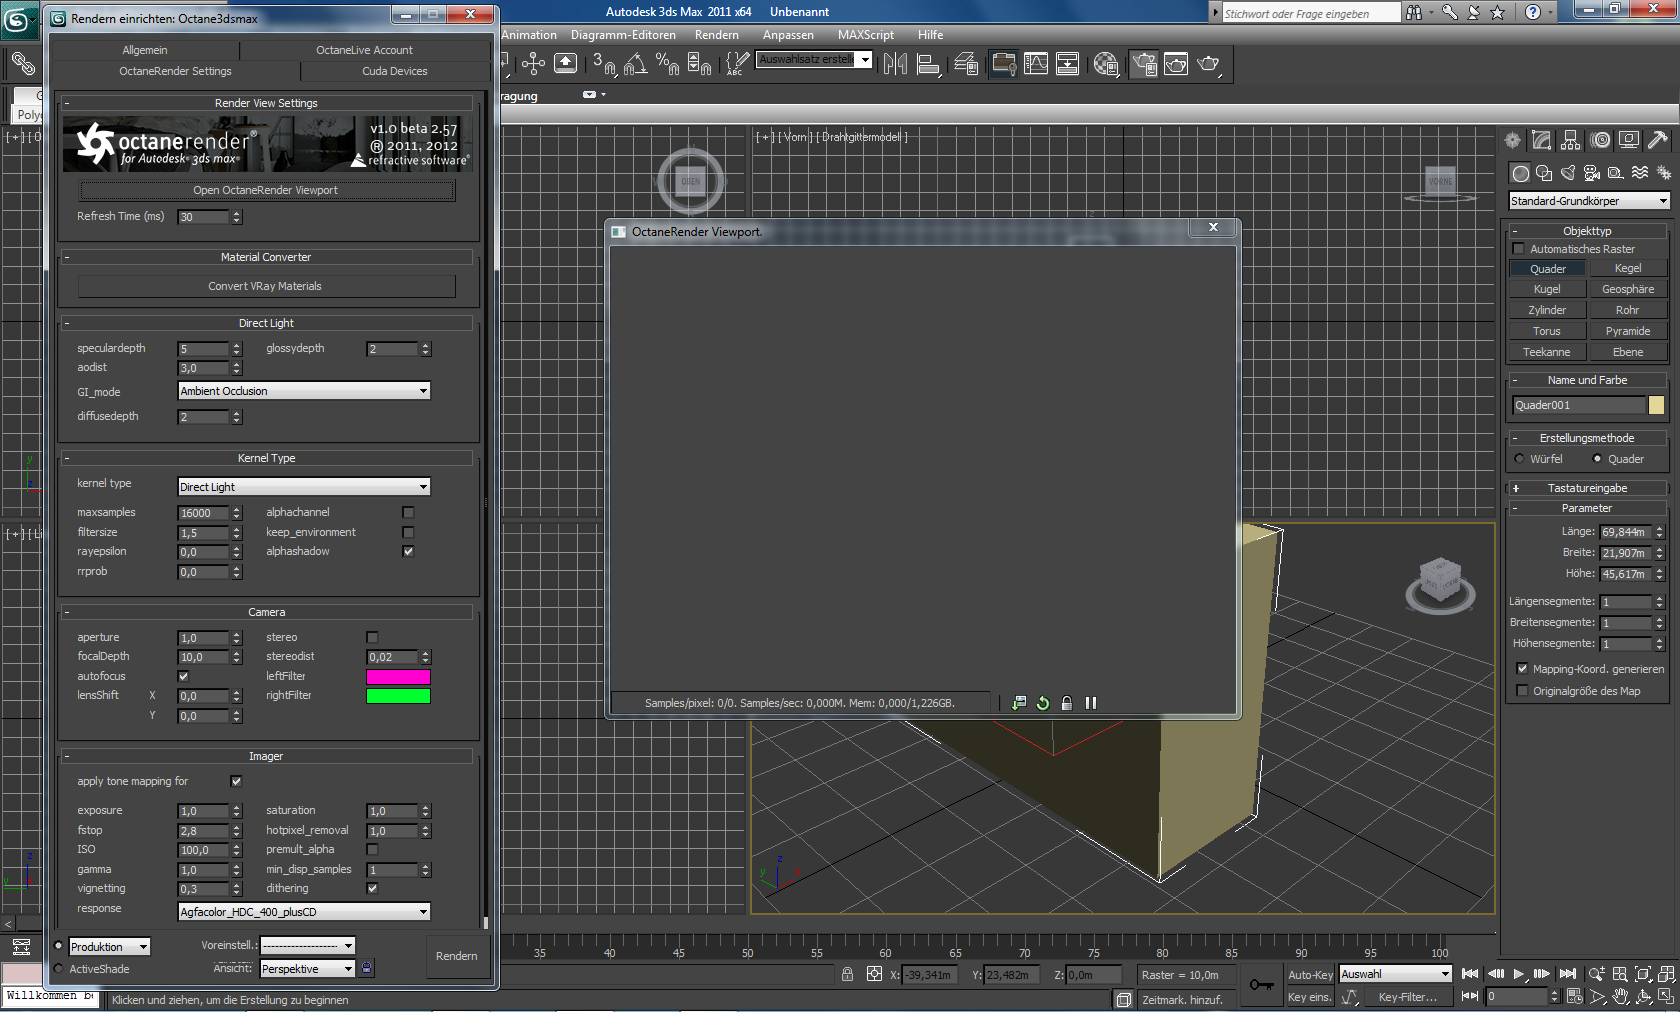Click the Rendern button in render setup
Image resolution: width=1680 pixels, height=1012 pixels.
pyautogui.click(x=457, y=956)
